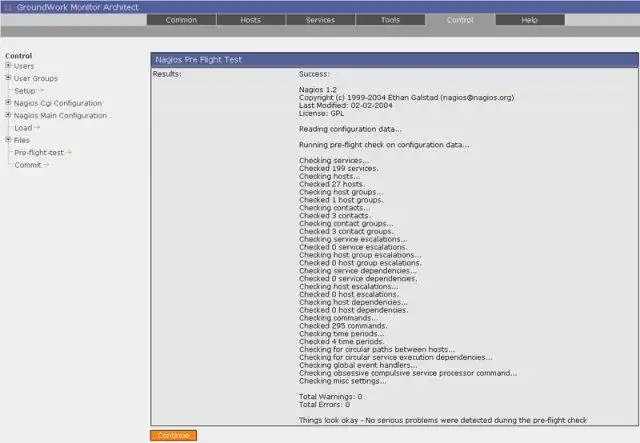Click the orange Continue button
The image size is (640, 443).
[173, 435]
